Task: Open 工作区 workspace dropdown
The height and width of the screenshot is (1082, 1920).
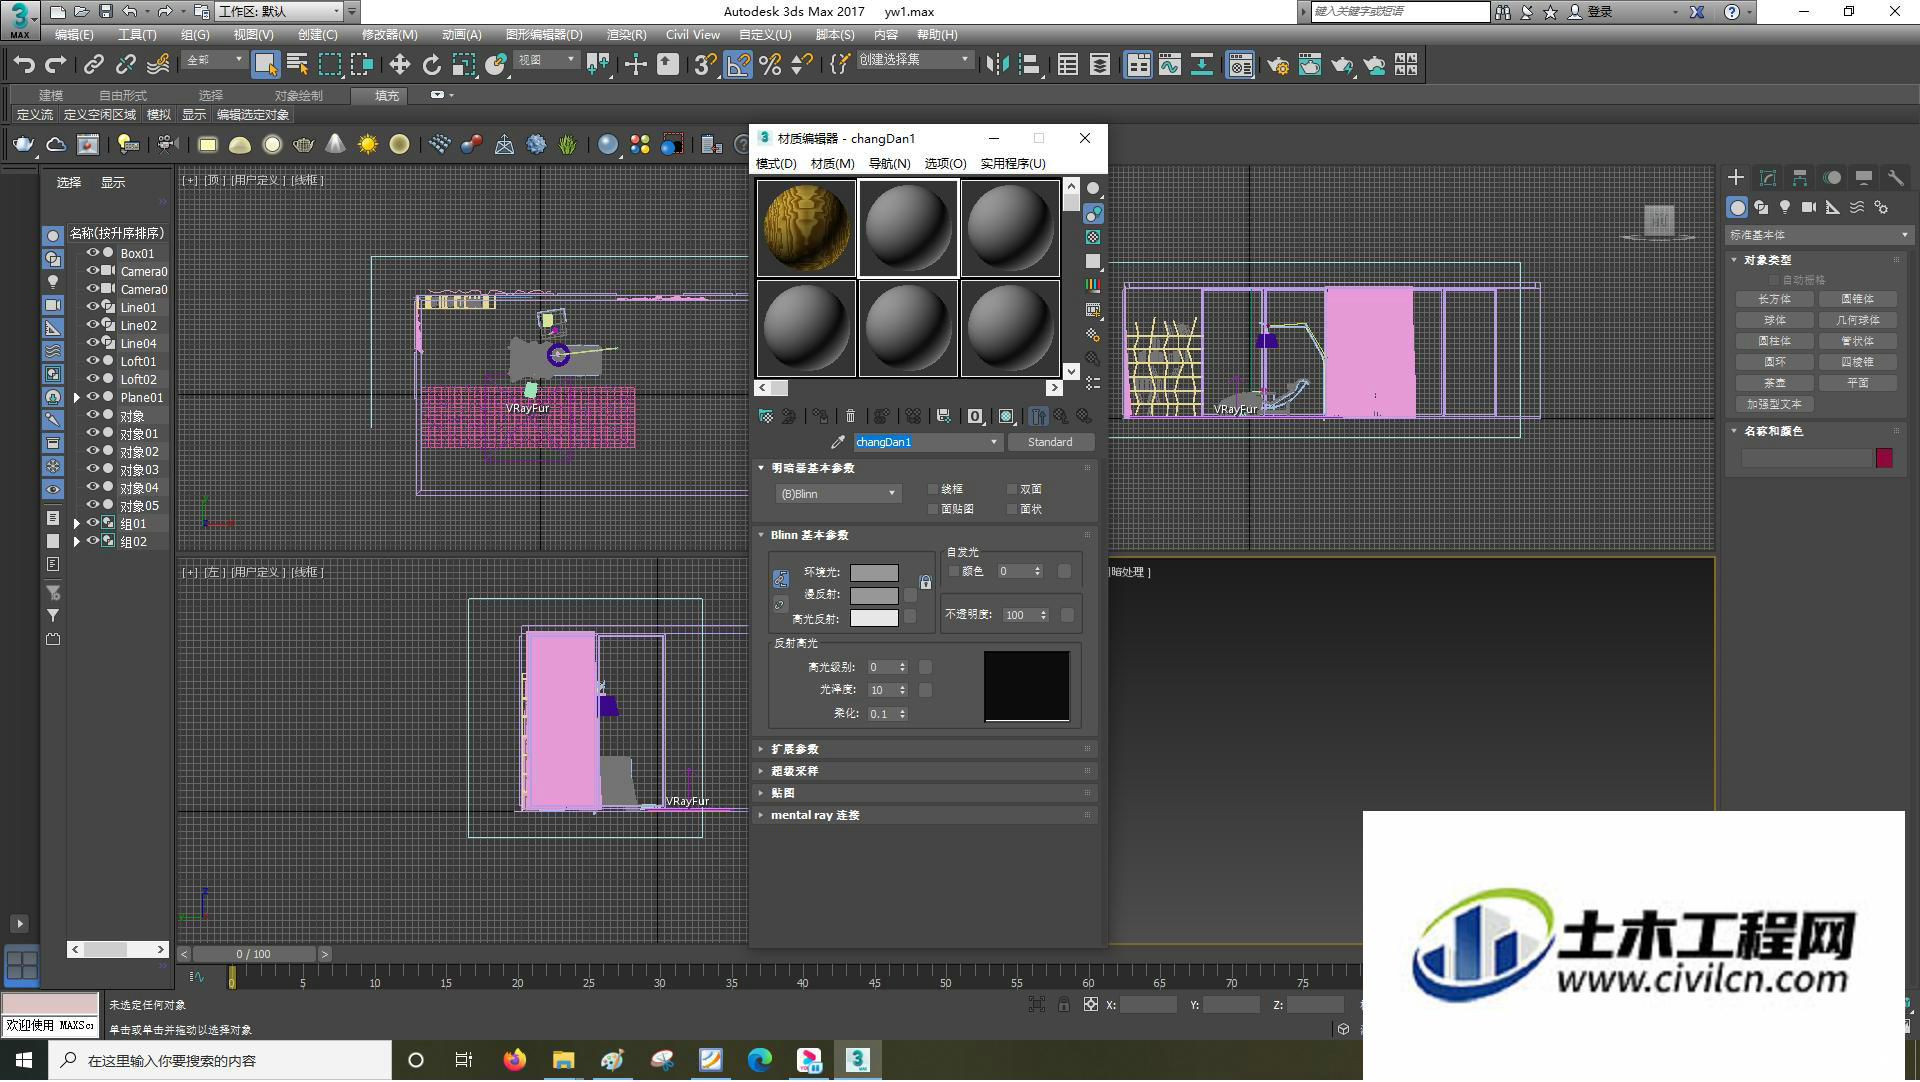Action: (x=280, y=11)
